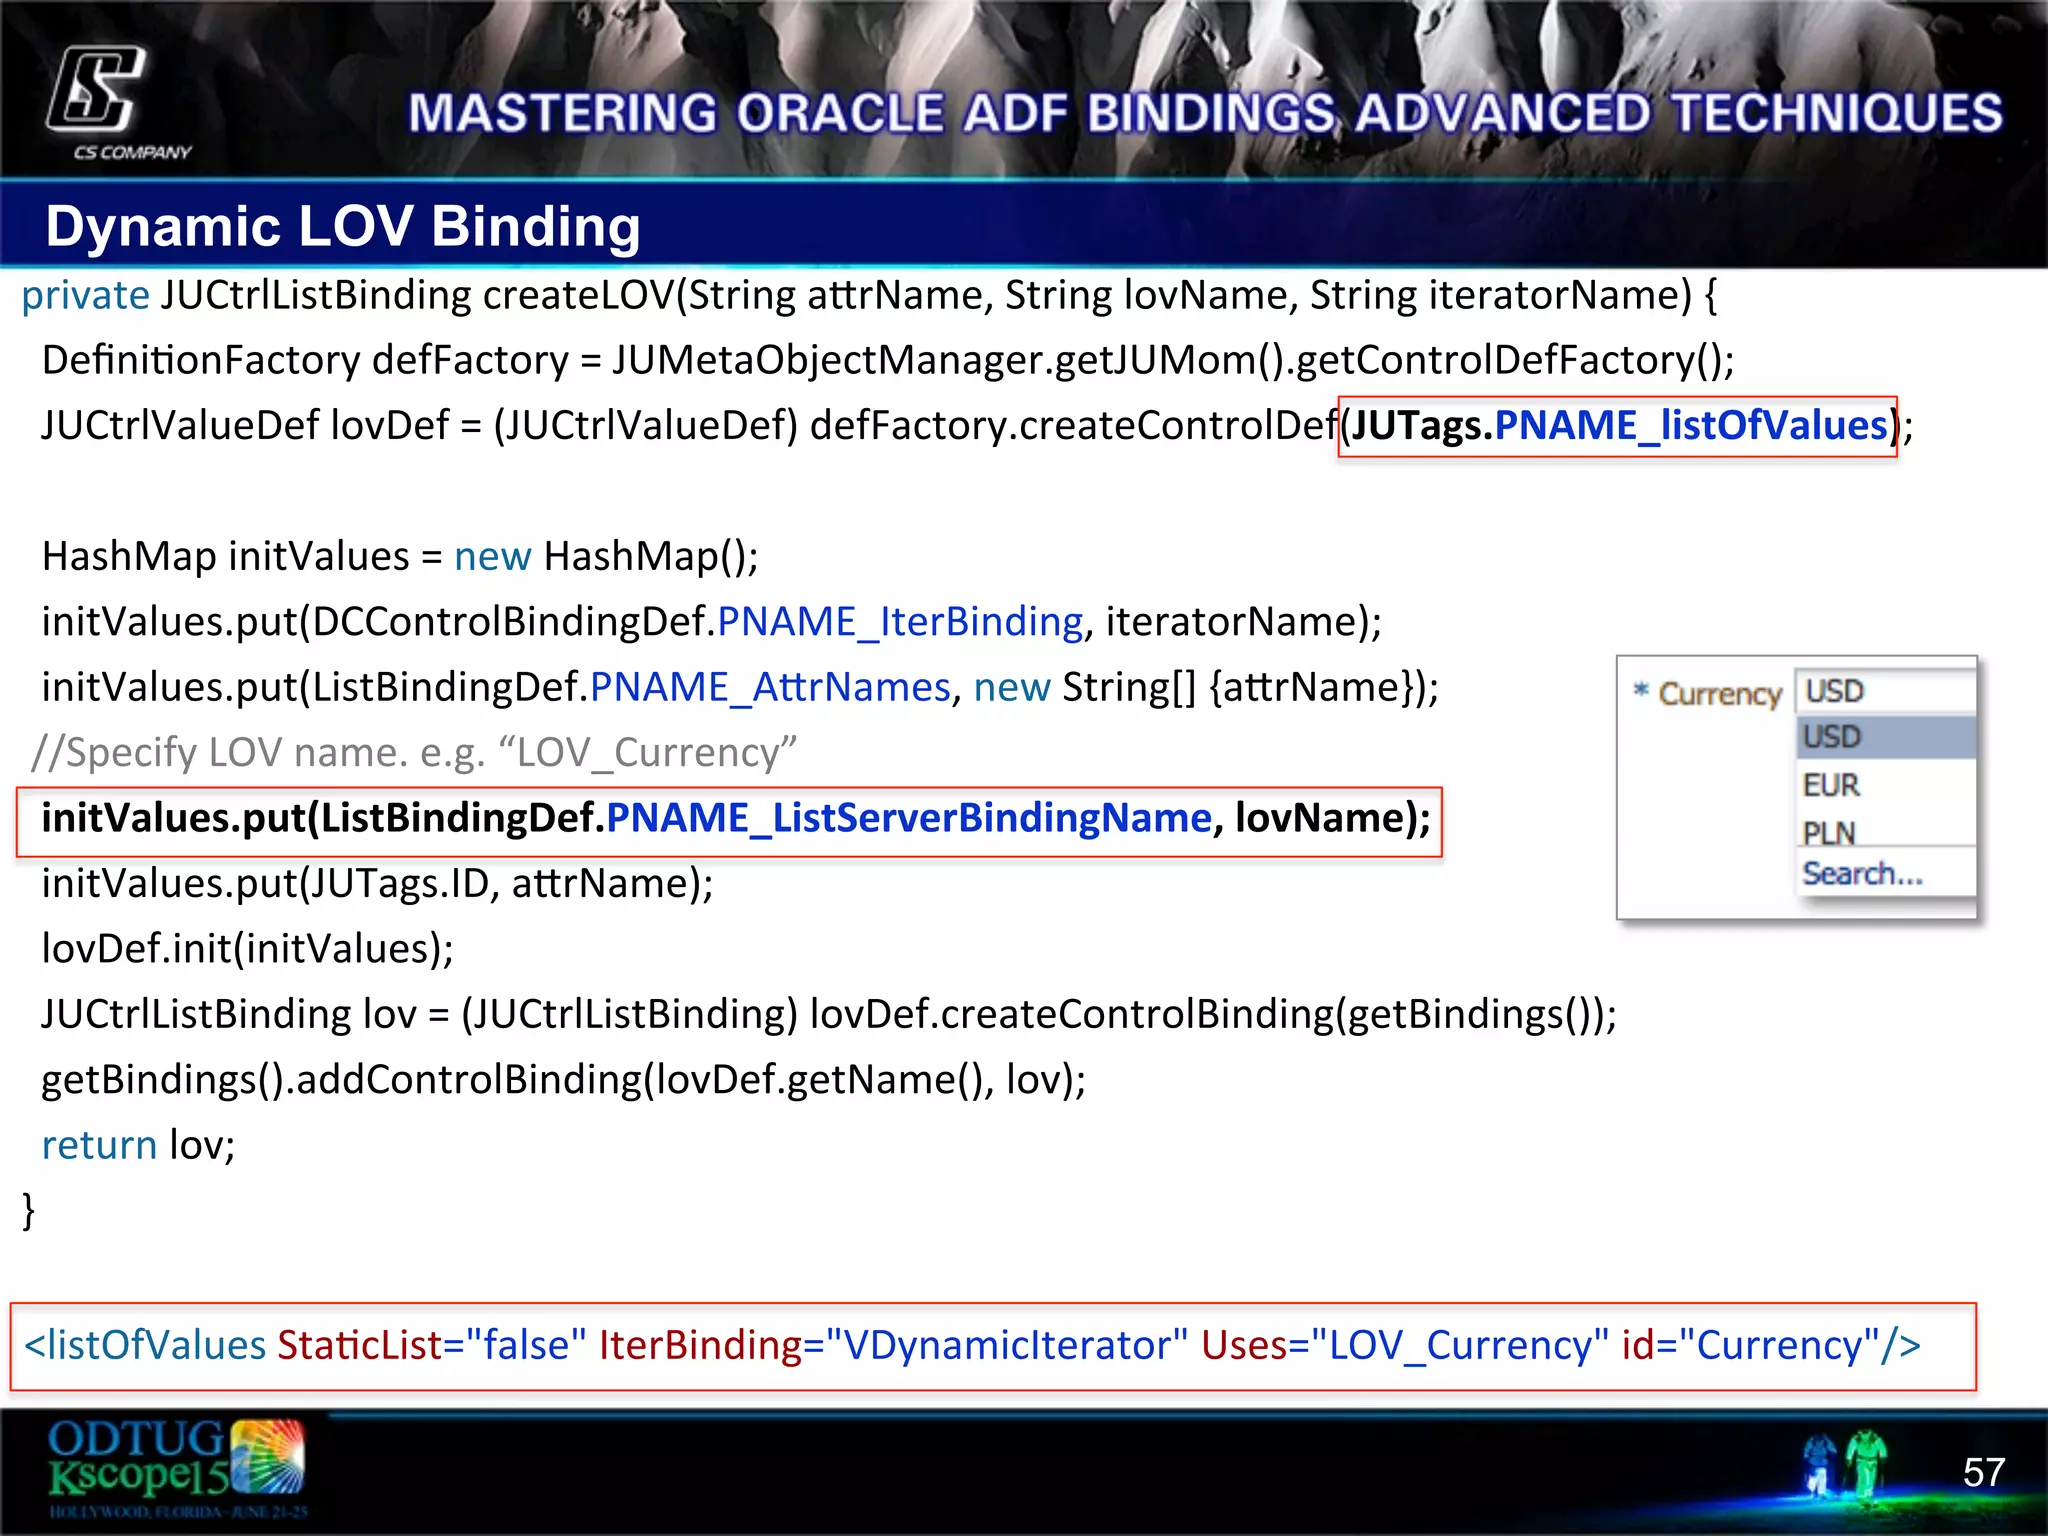
Task: Click initValues.put(JUTags.ID, attrName) line
Action: [x=377, y=884]
